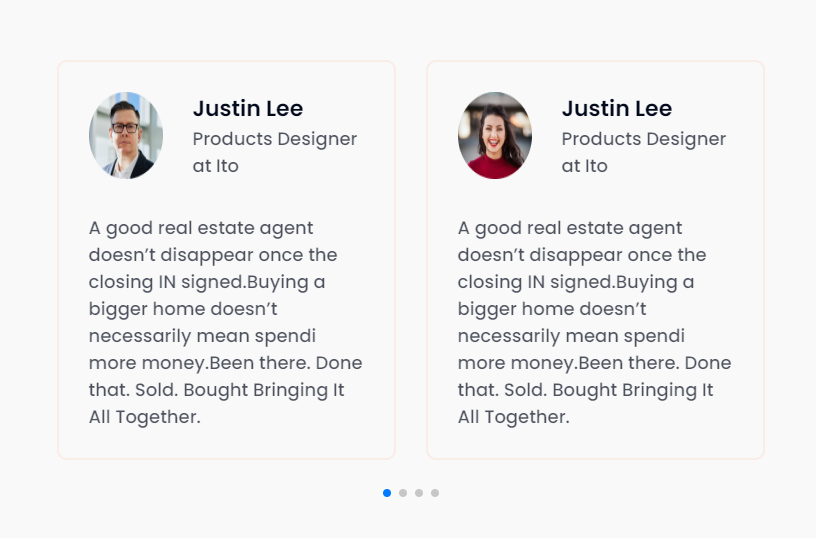Click 'at Ito' text in left card
The width and height of the screenshot is (816, 538).
[x=215, y=166]
